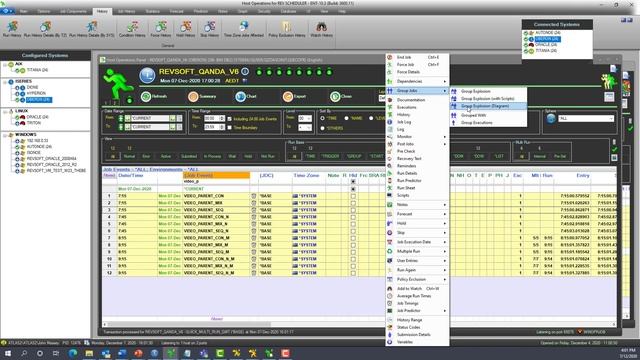The width and height of the screenshot is (640, 360).
Task: Collapse the ISERIES tree node
Action: pyautogui.click(x=5, y=82)
